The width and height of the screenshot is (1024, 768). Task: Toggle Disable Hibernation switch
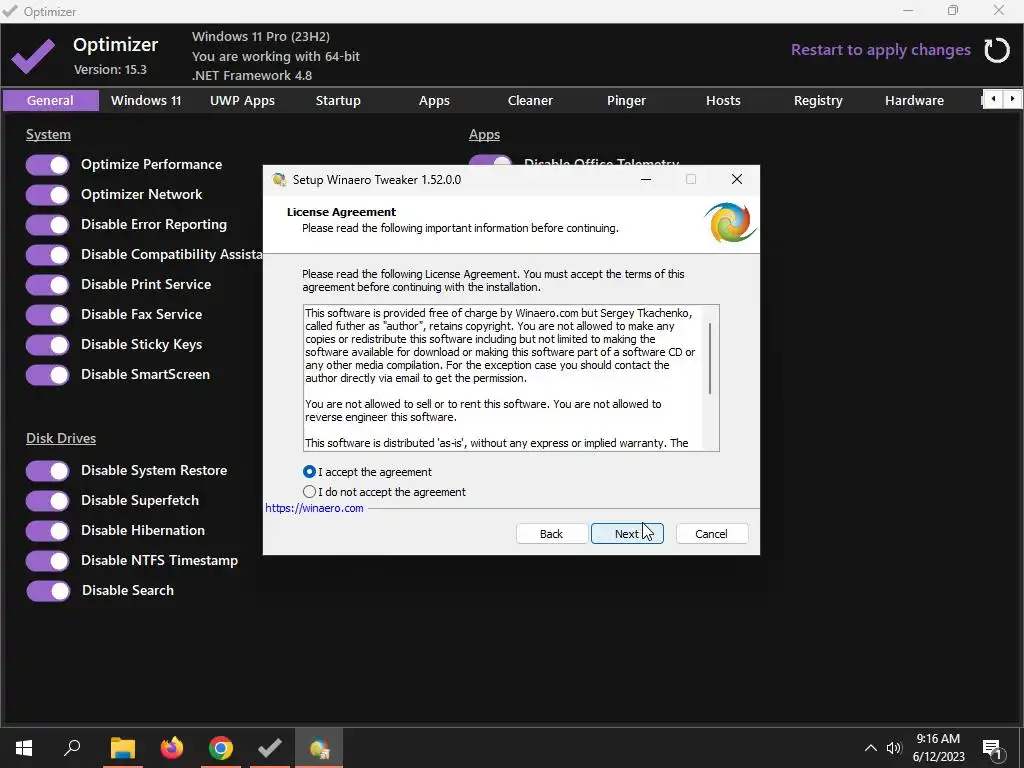[x=47, y=531]
